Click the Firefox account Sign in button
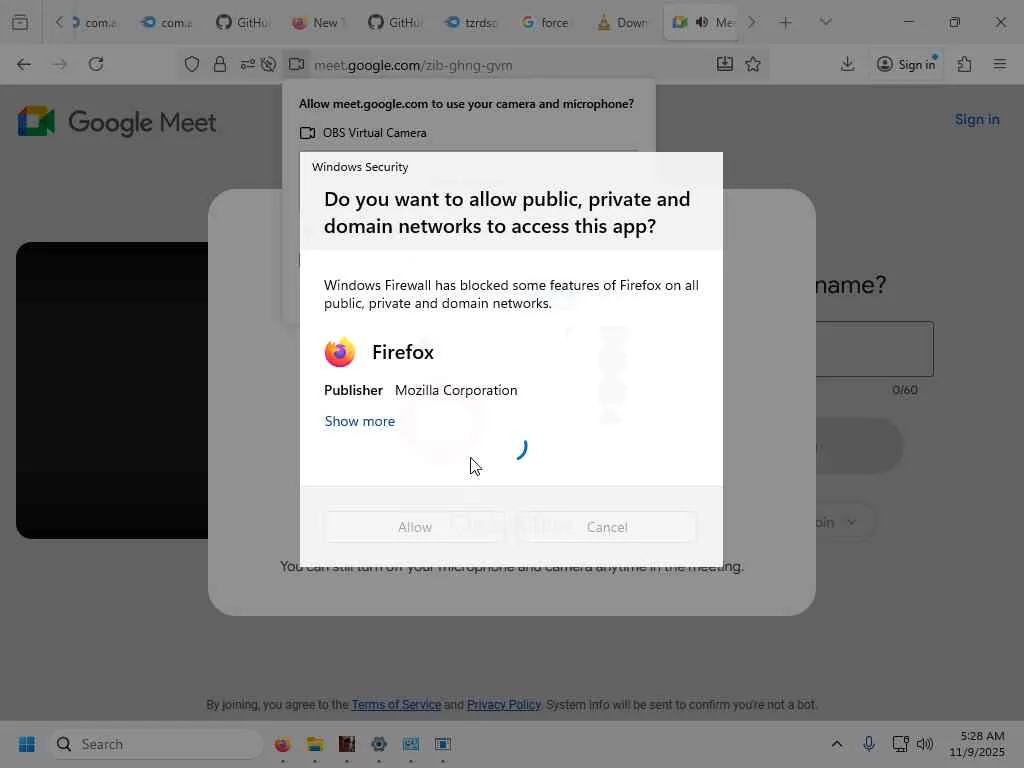This screenshot has height=768, width=1024. [906, 64]
